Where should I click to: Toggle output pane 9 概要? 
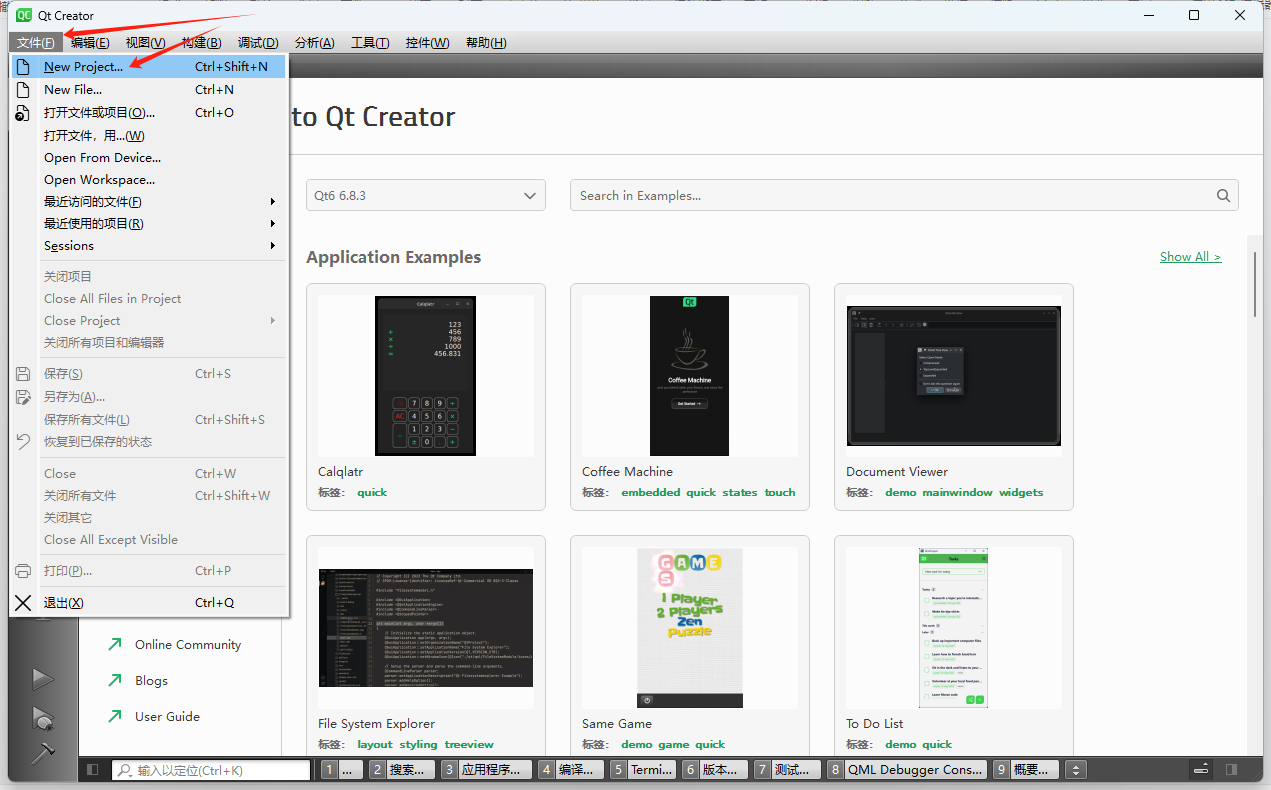coord(1025,770)
